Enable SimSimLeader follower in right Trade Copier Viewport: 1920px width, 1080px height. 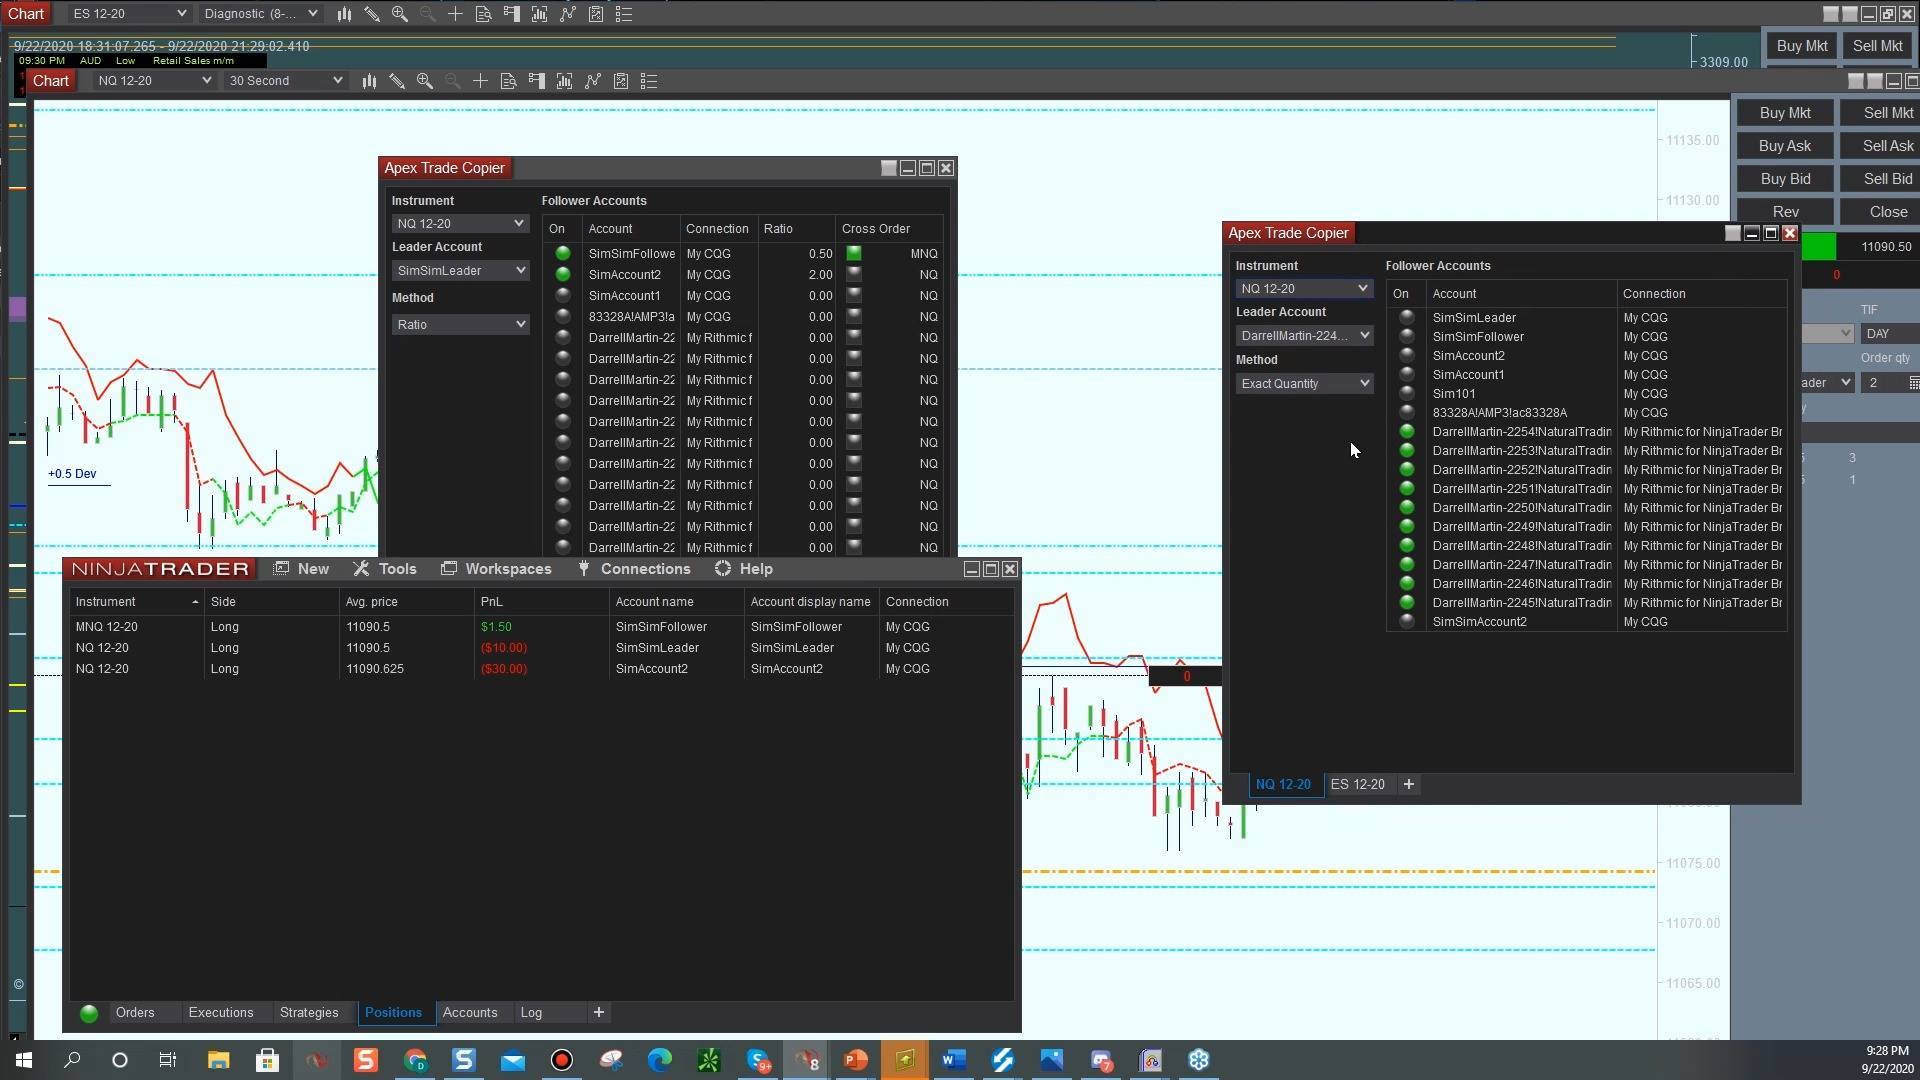(x=1407, y=318)
